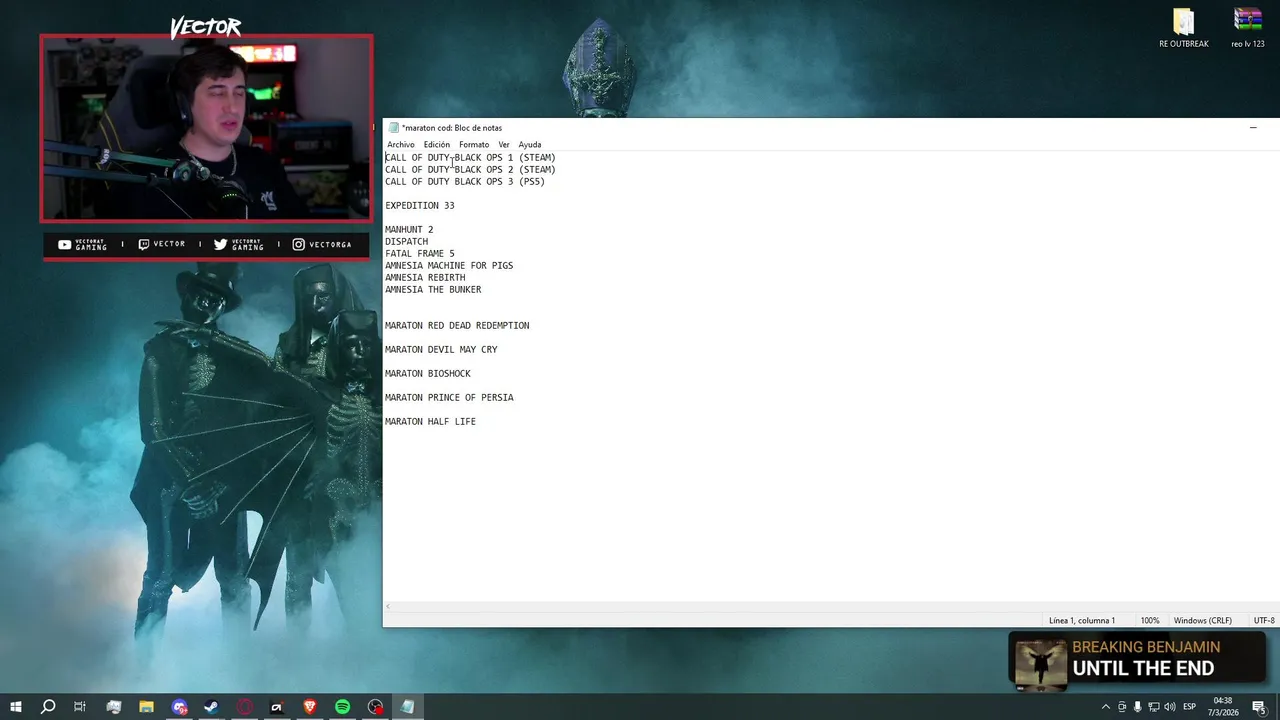Open Brave browser from taskbar
Viewport: 1280px width, 720px height.
point(309,707)
